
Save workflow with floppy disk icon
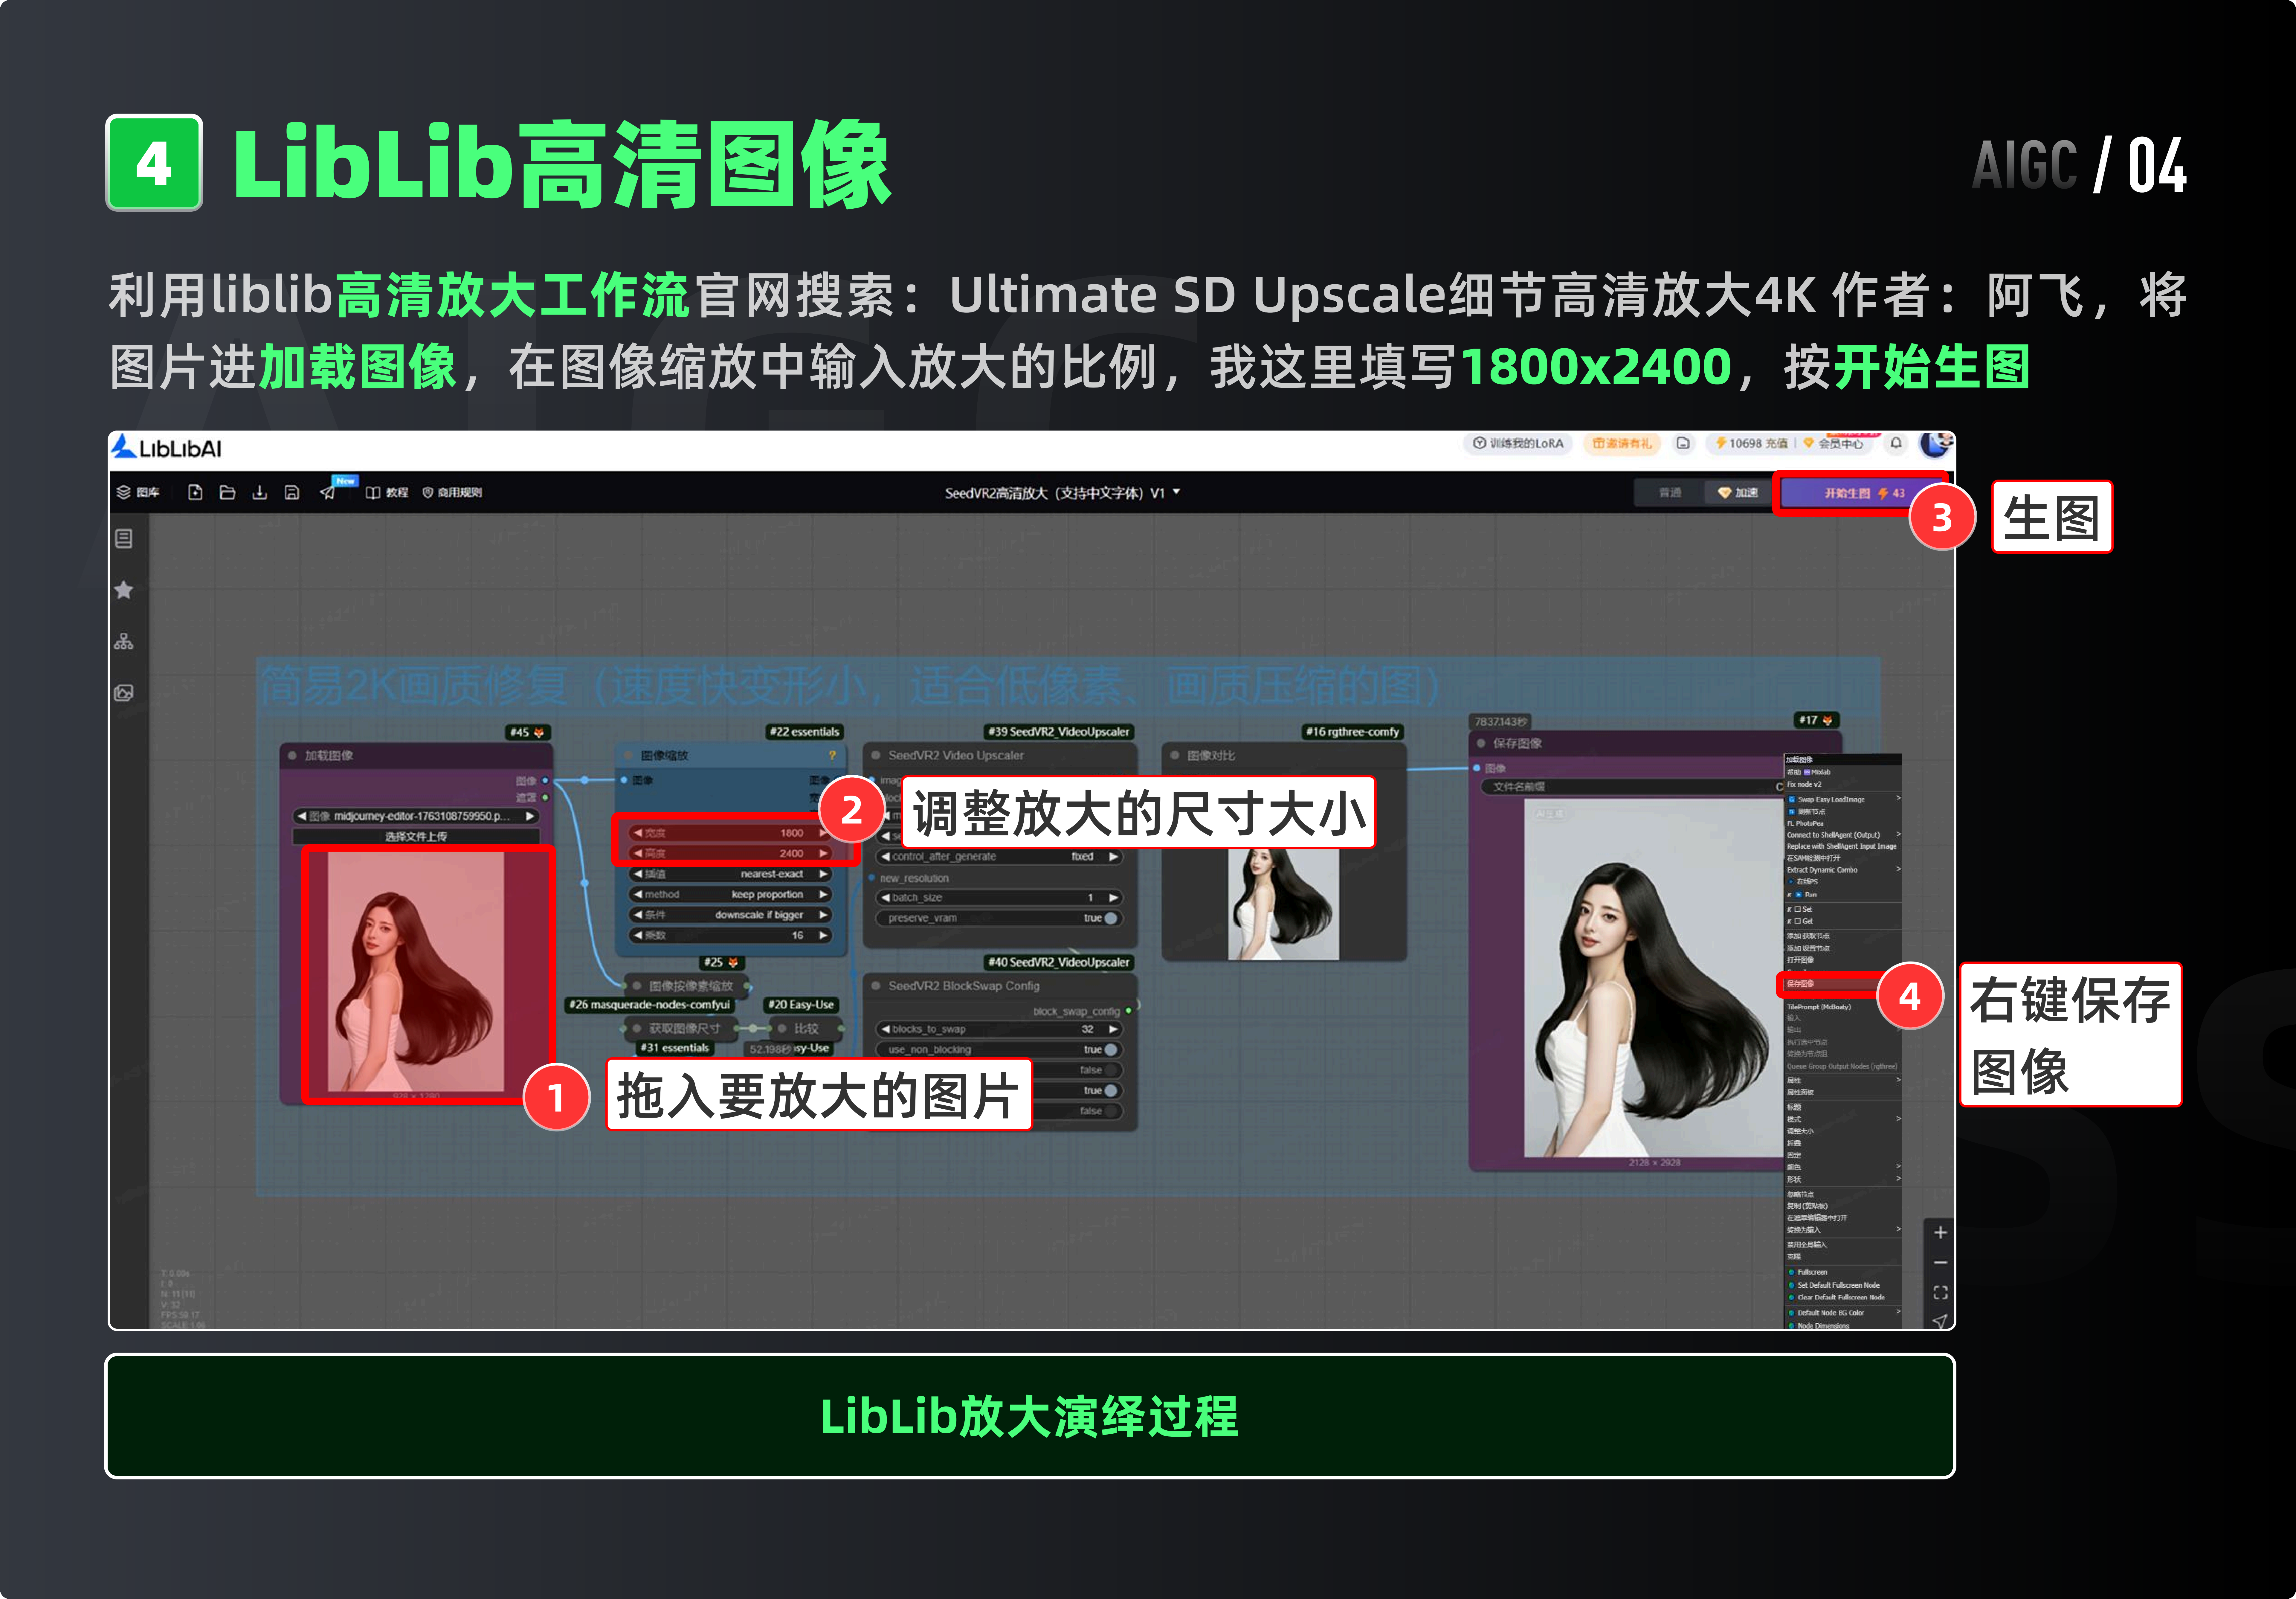[292, 492]
